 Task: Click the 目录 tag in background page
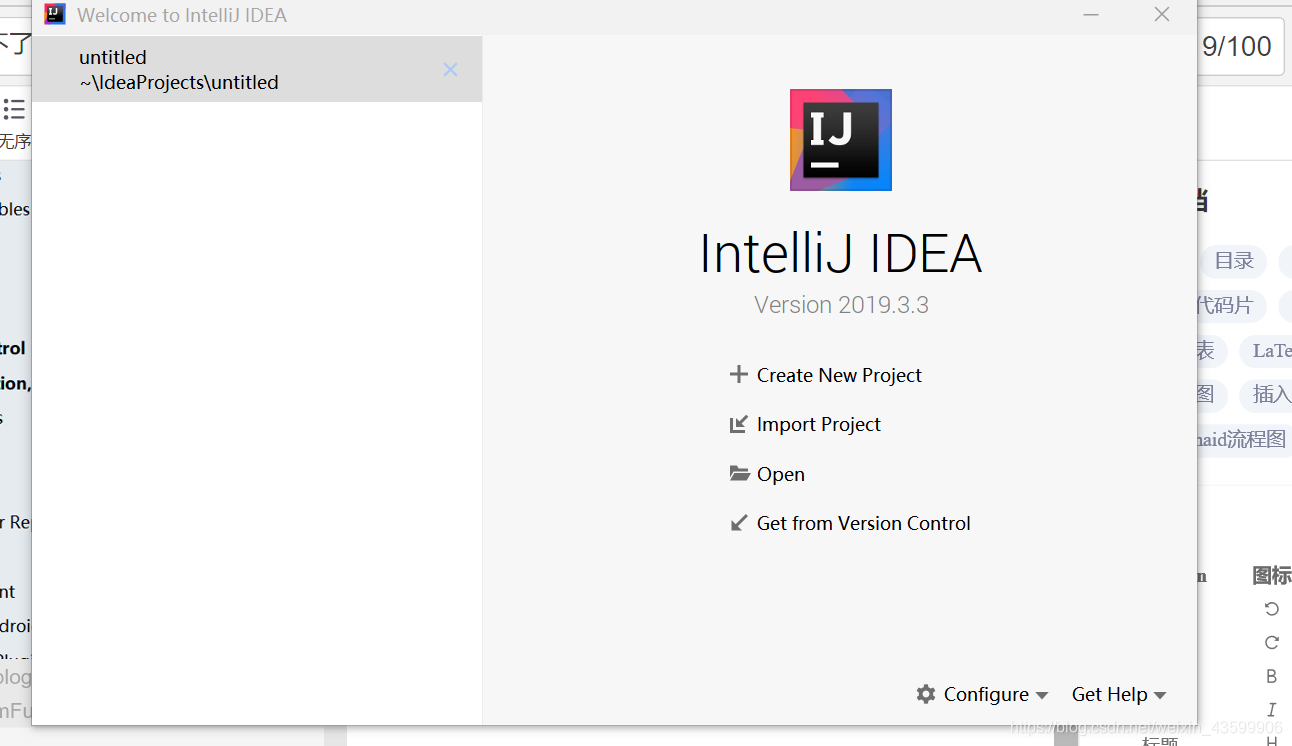pyautogui.click(x=1234, y=262)
